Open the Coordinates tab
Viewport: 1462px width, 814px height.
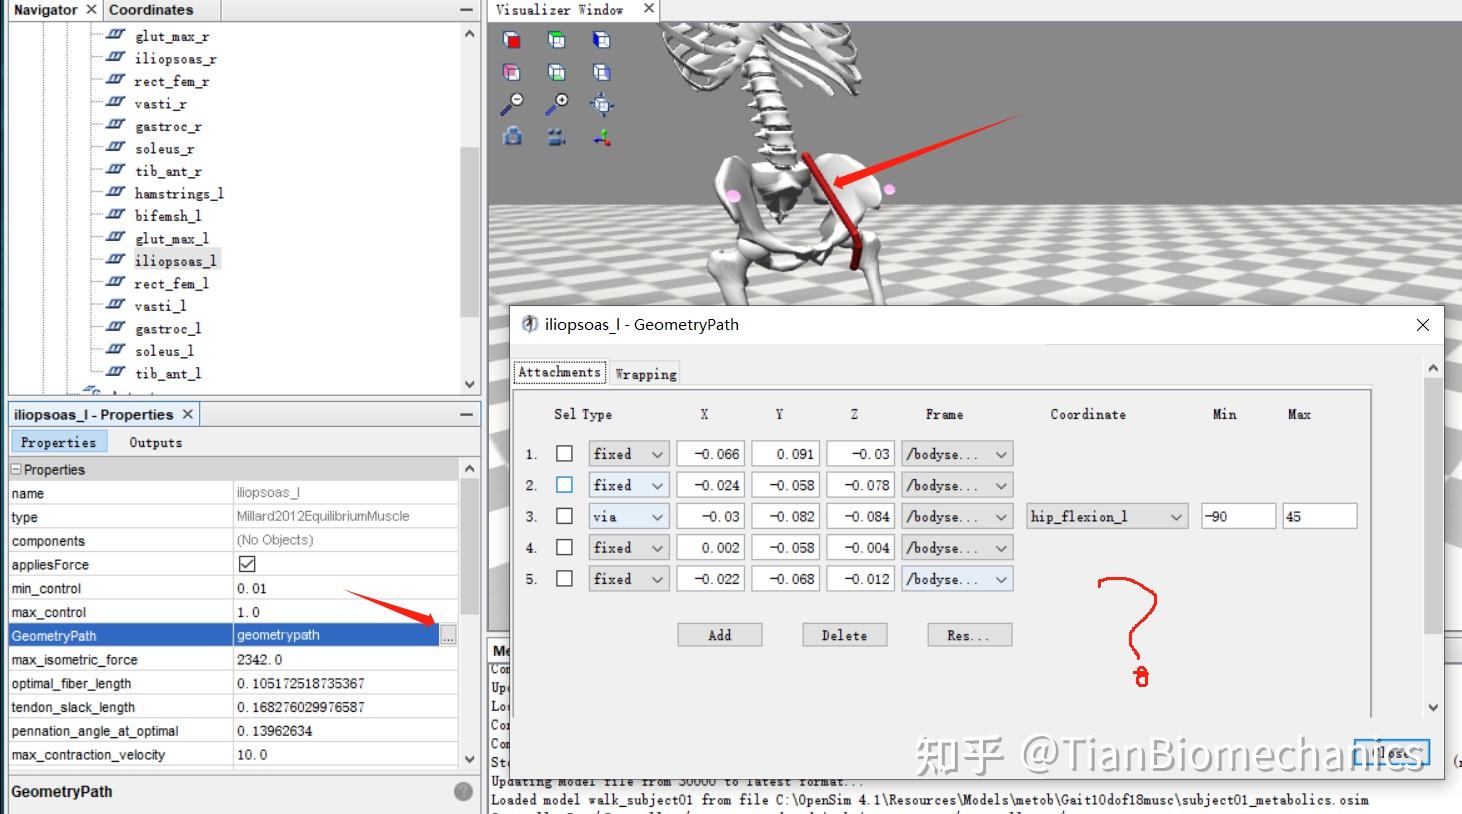coord(152,10)
